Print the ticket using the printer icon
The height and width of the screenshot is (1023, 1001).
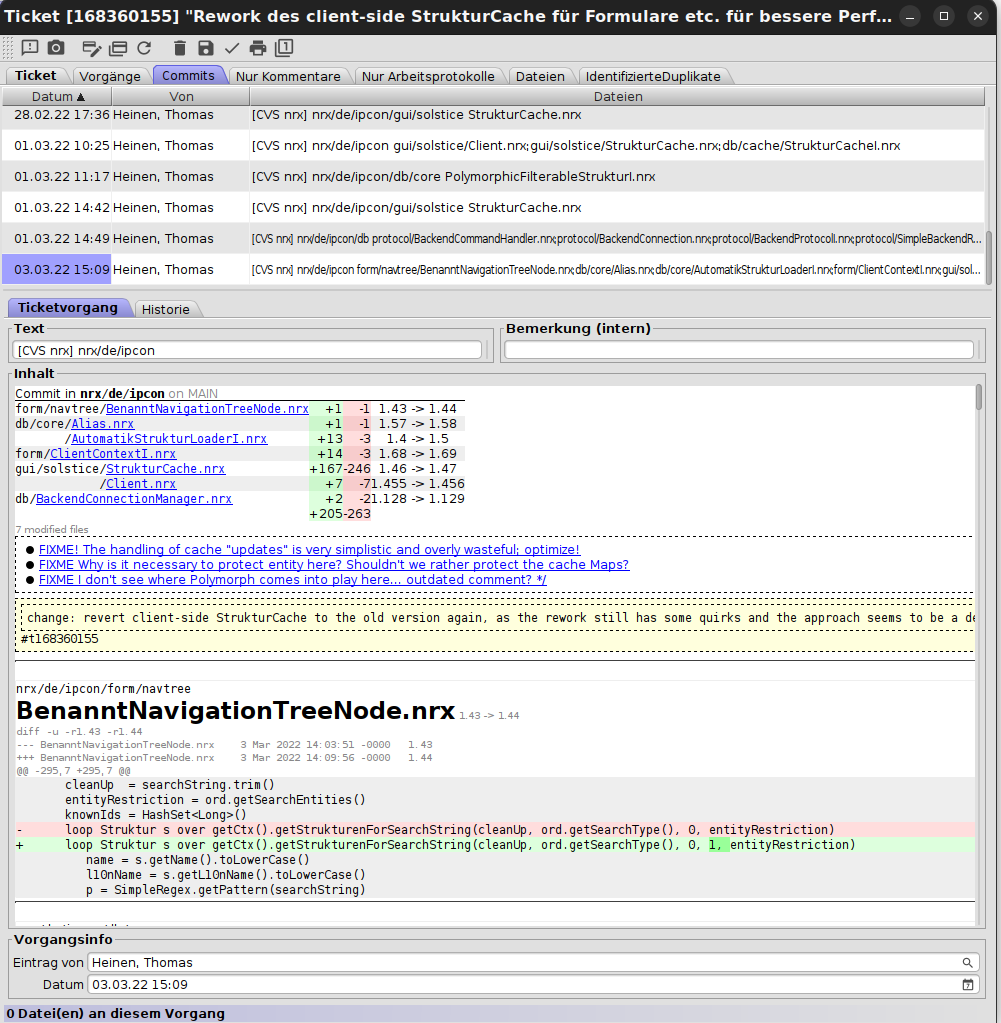tap(258, 47)
